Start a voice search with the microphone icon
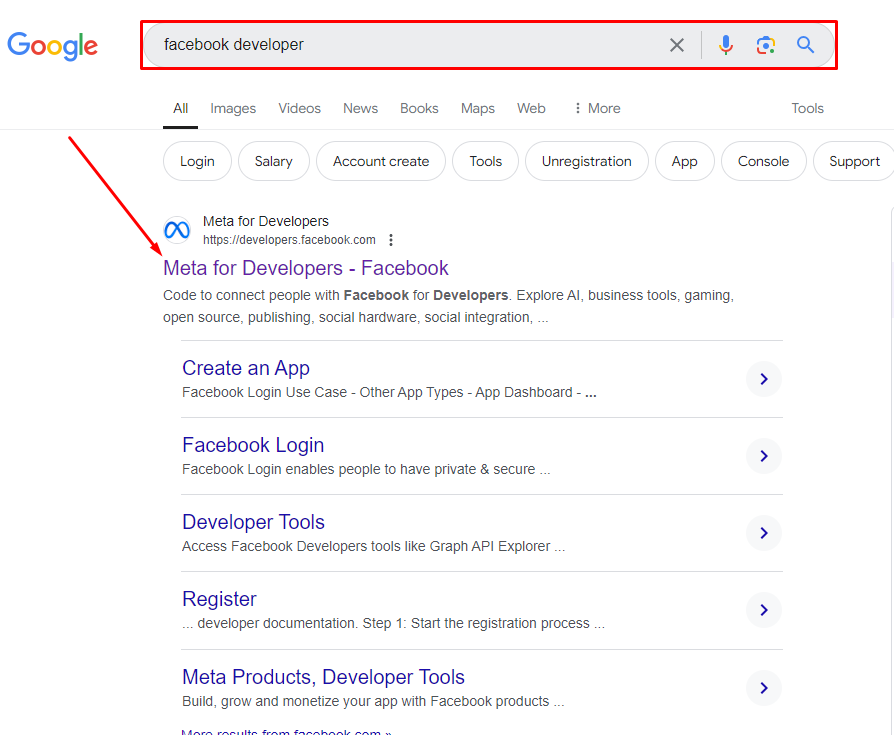 click(725, 44)
